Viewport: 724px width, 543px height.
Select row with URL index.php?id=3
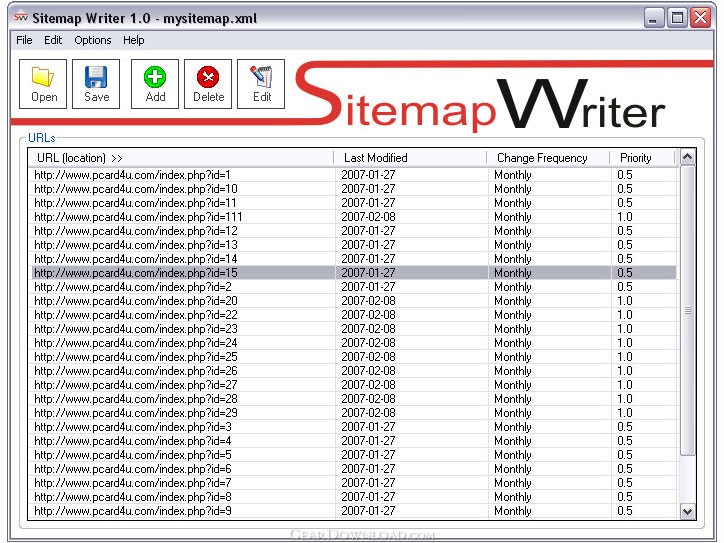tap(354, 427)
